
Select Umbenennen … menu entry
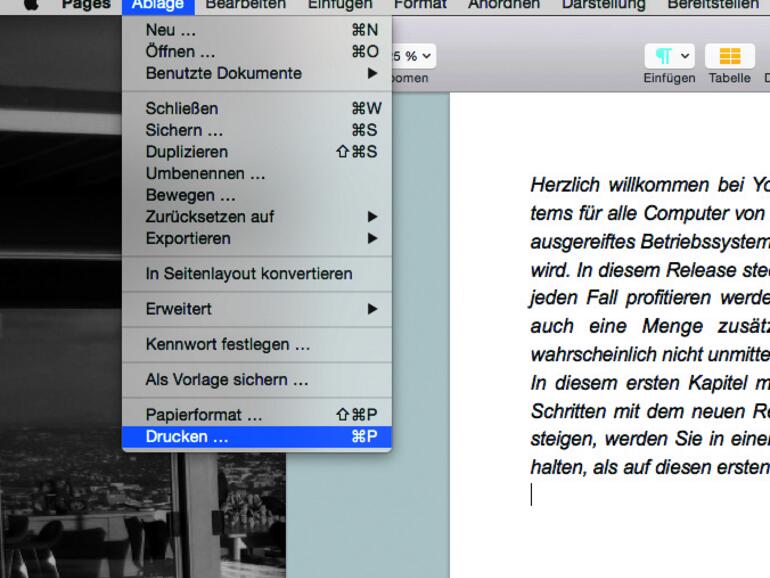(257, 173)
